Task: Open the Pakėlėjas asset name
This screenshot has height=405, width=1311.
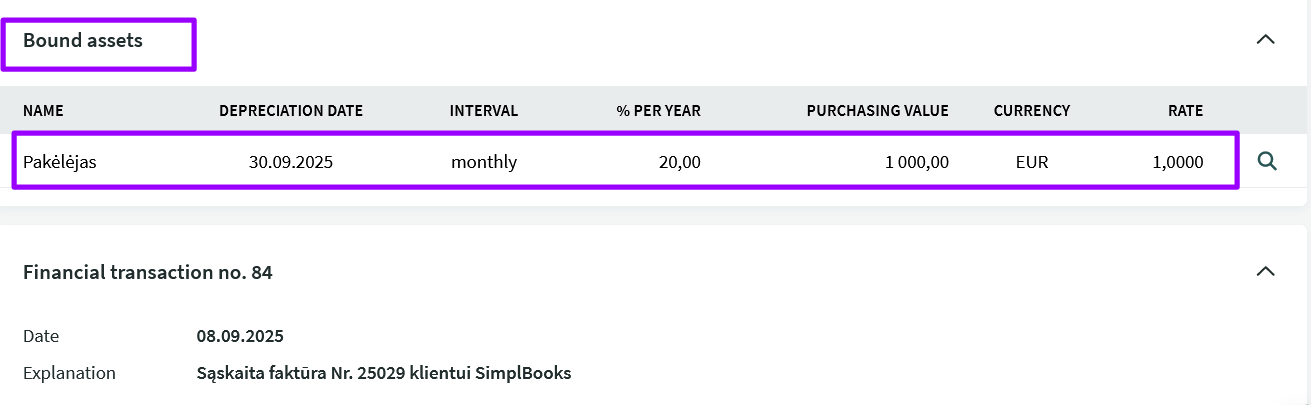Action: (x=60, y=161)
